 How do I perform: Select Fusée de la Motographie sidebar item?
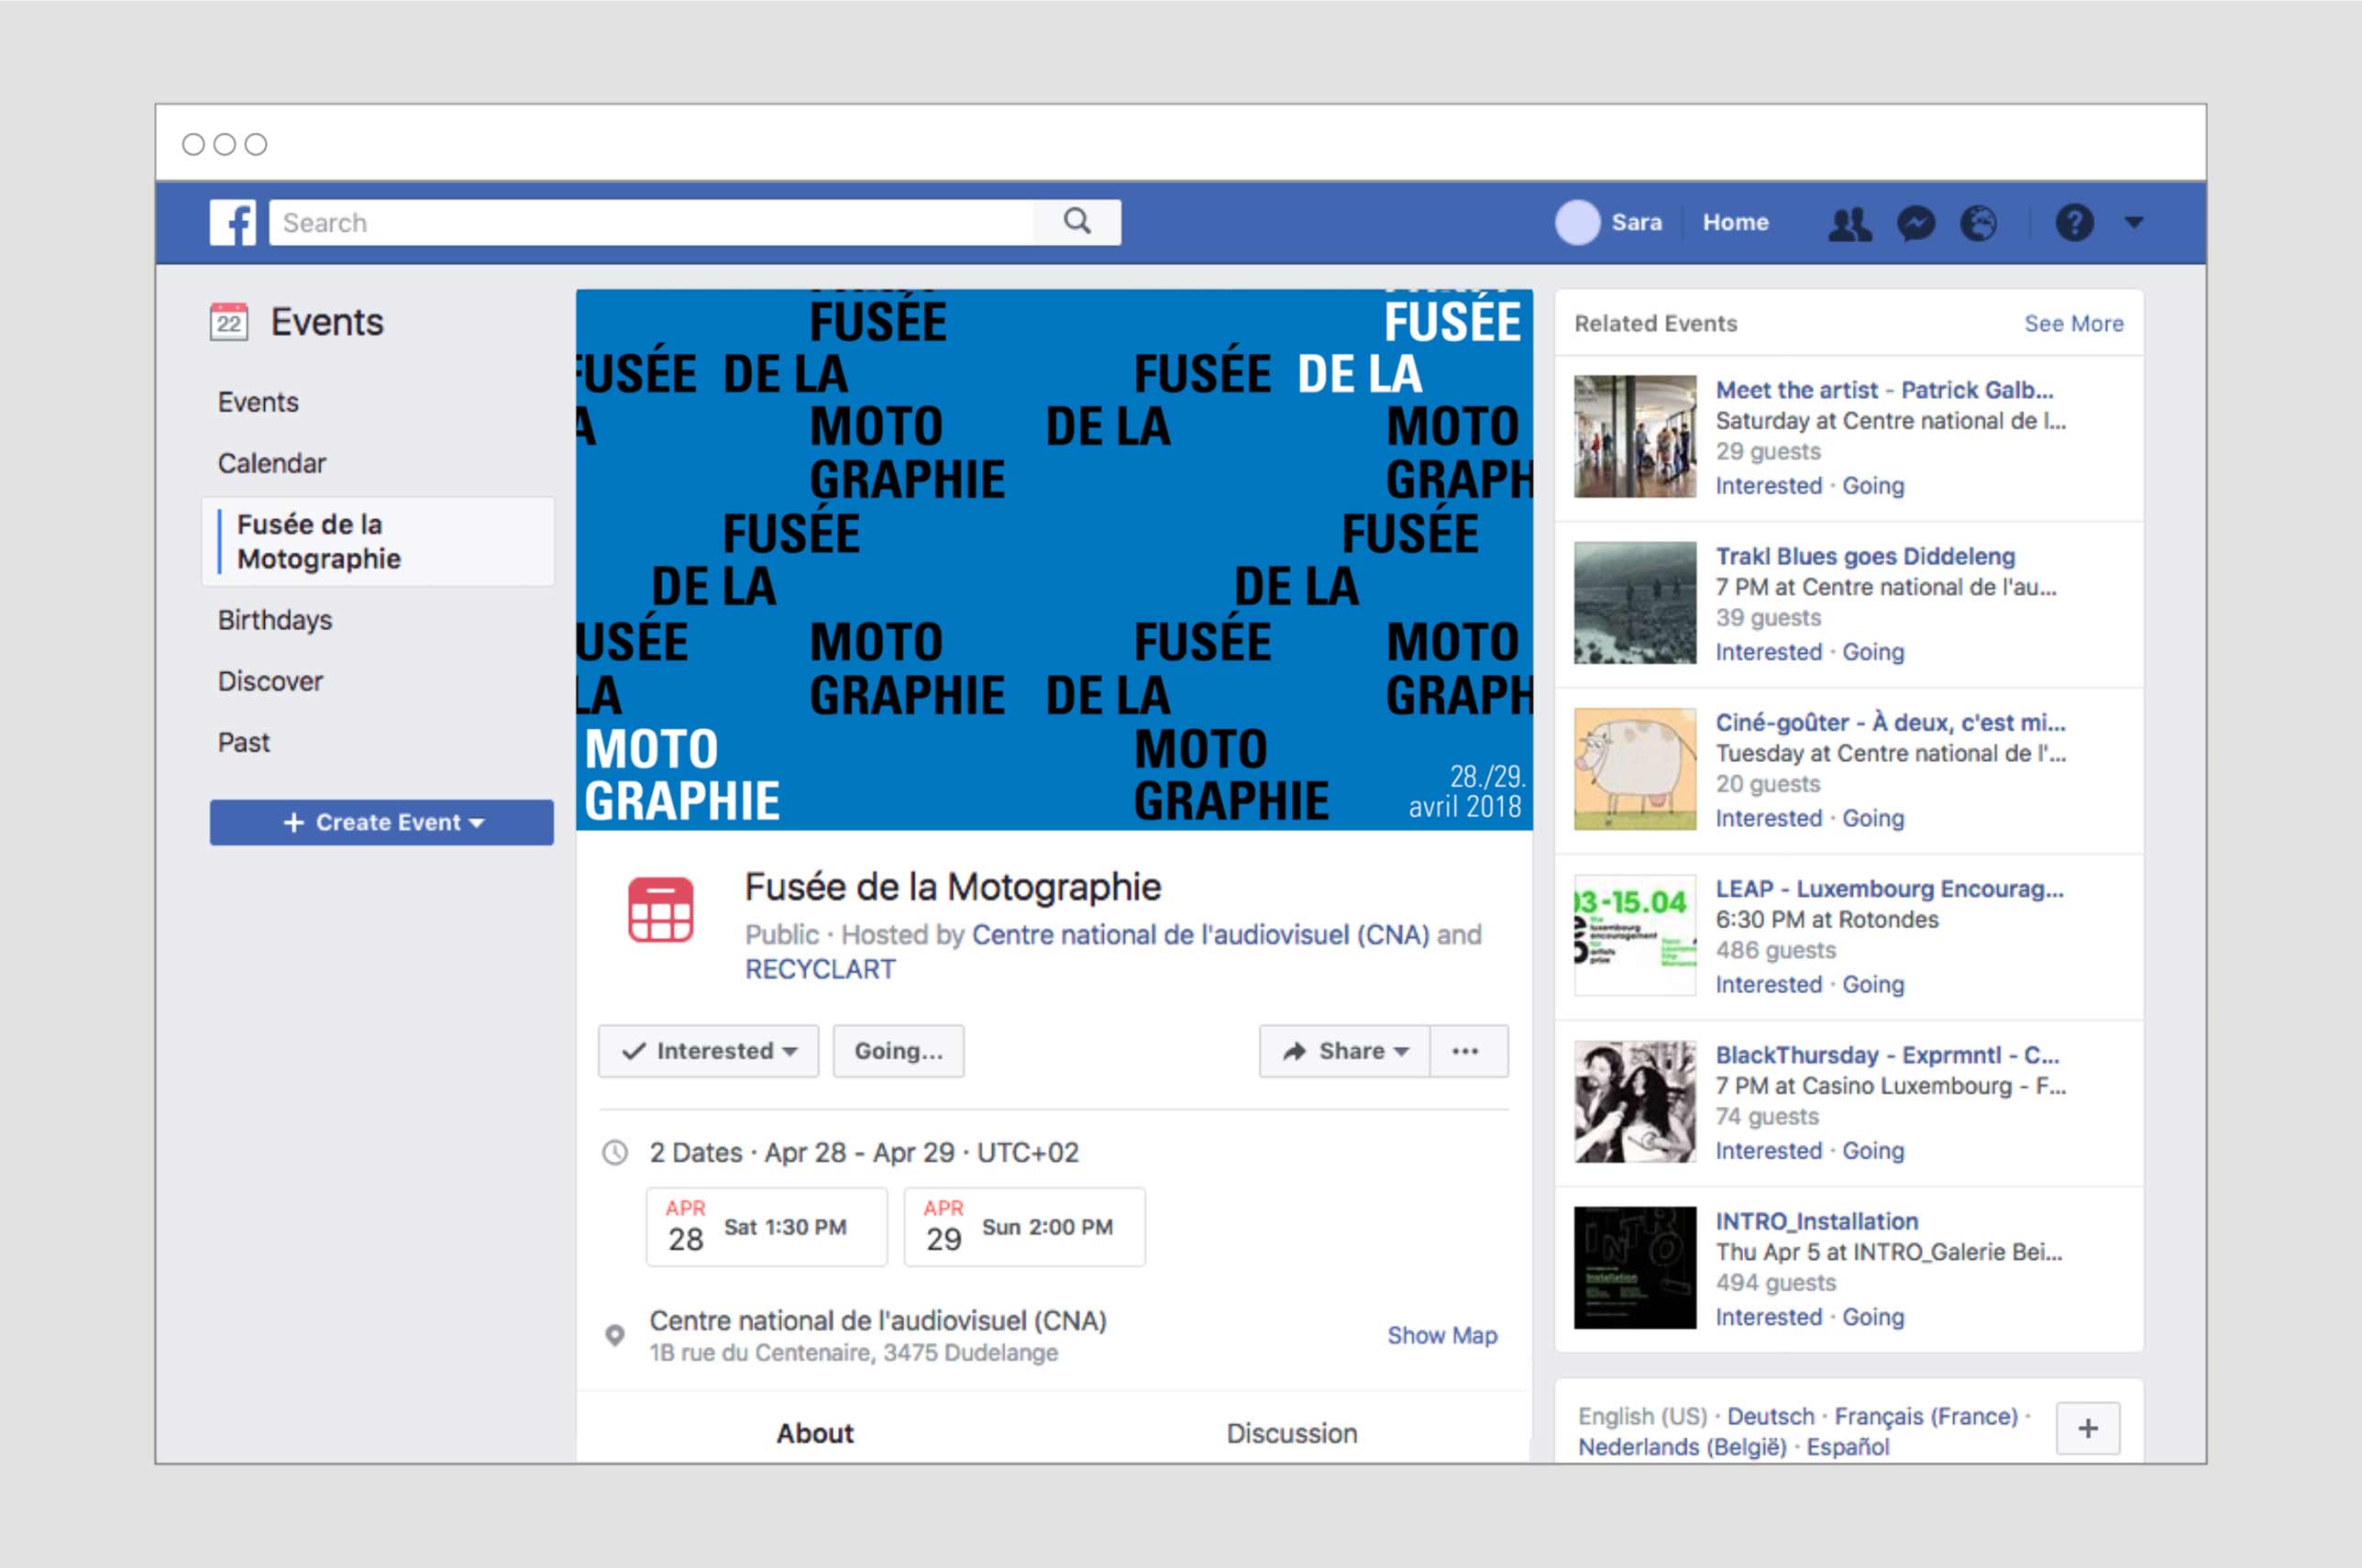point(378,541)
